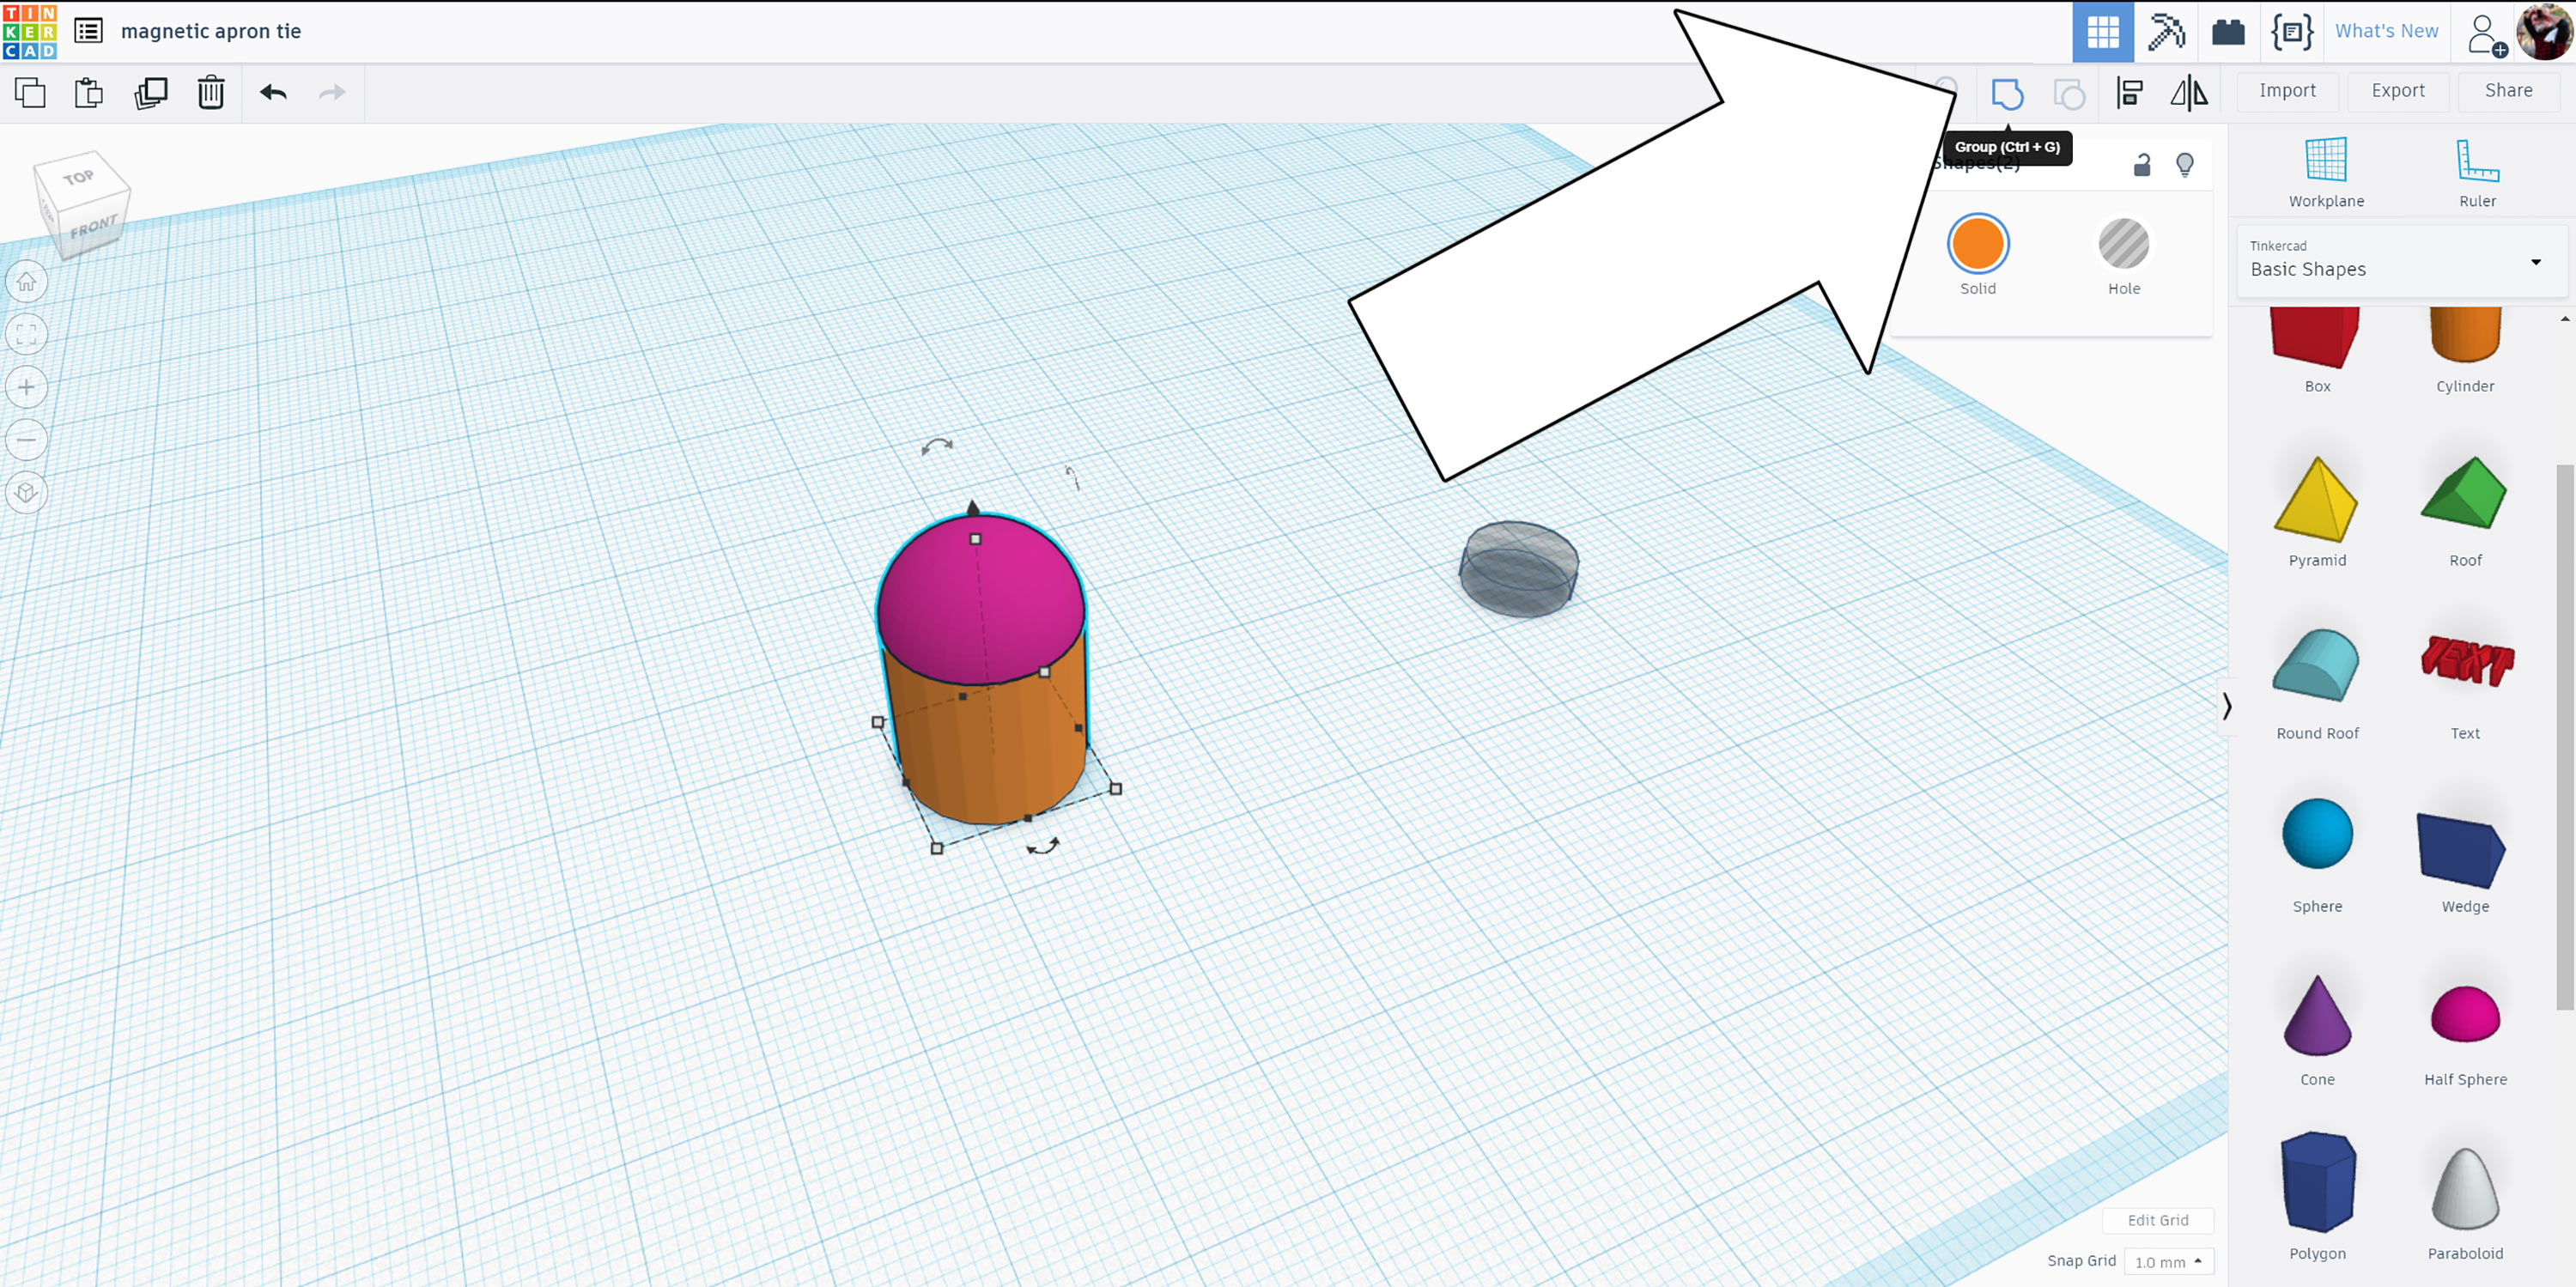Open the Blocks pickaxe mode
The height and width of the screenshot is (1287, 2576).
pyautogui.click(x=2166, y=32)
